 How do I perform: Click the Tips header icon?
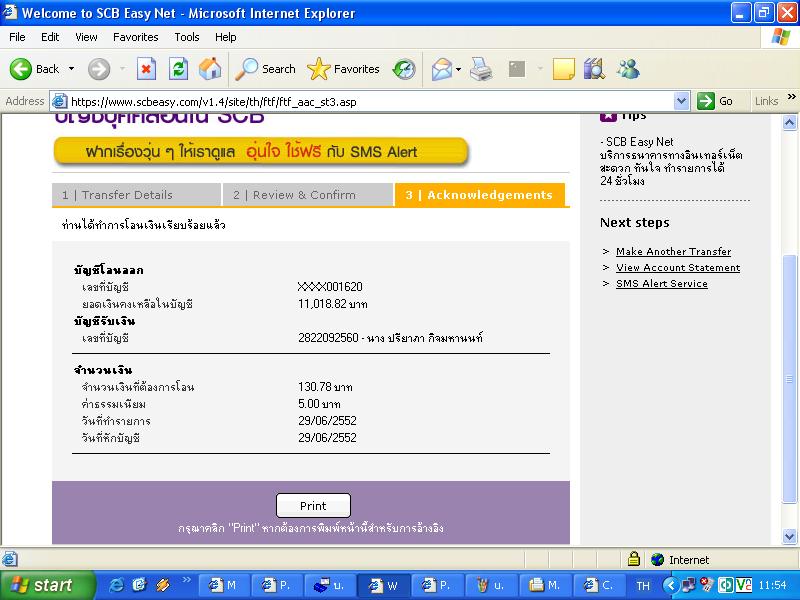pos(608,117)
